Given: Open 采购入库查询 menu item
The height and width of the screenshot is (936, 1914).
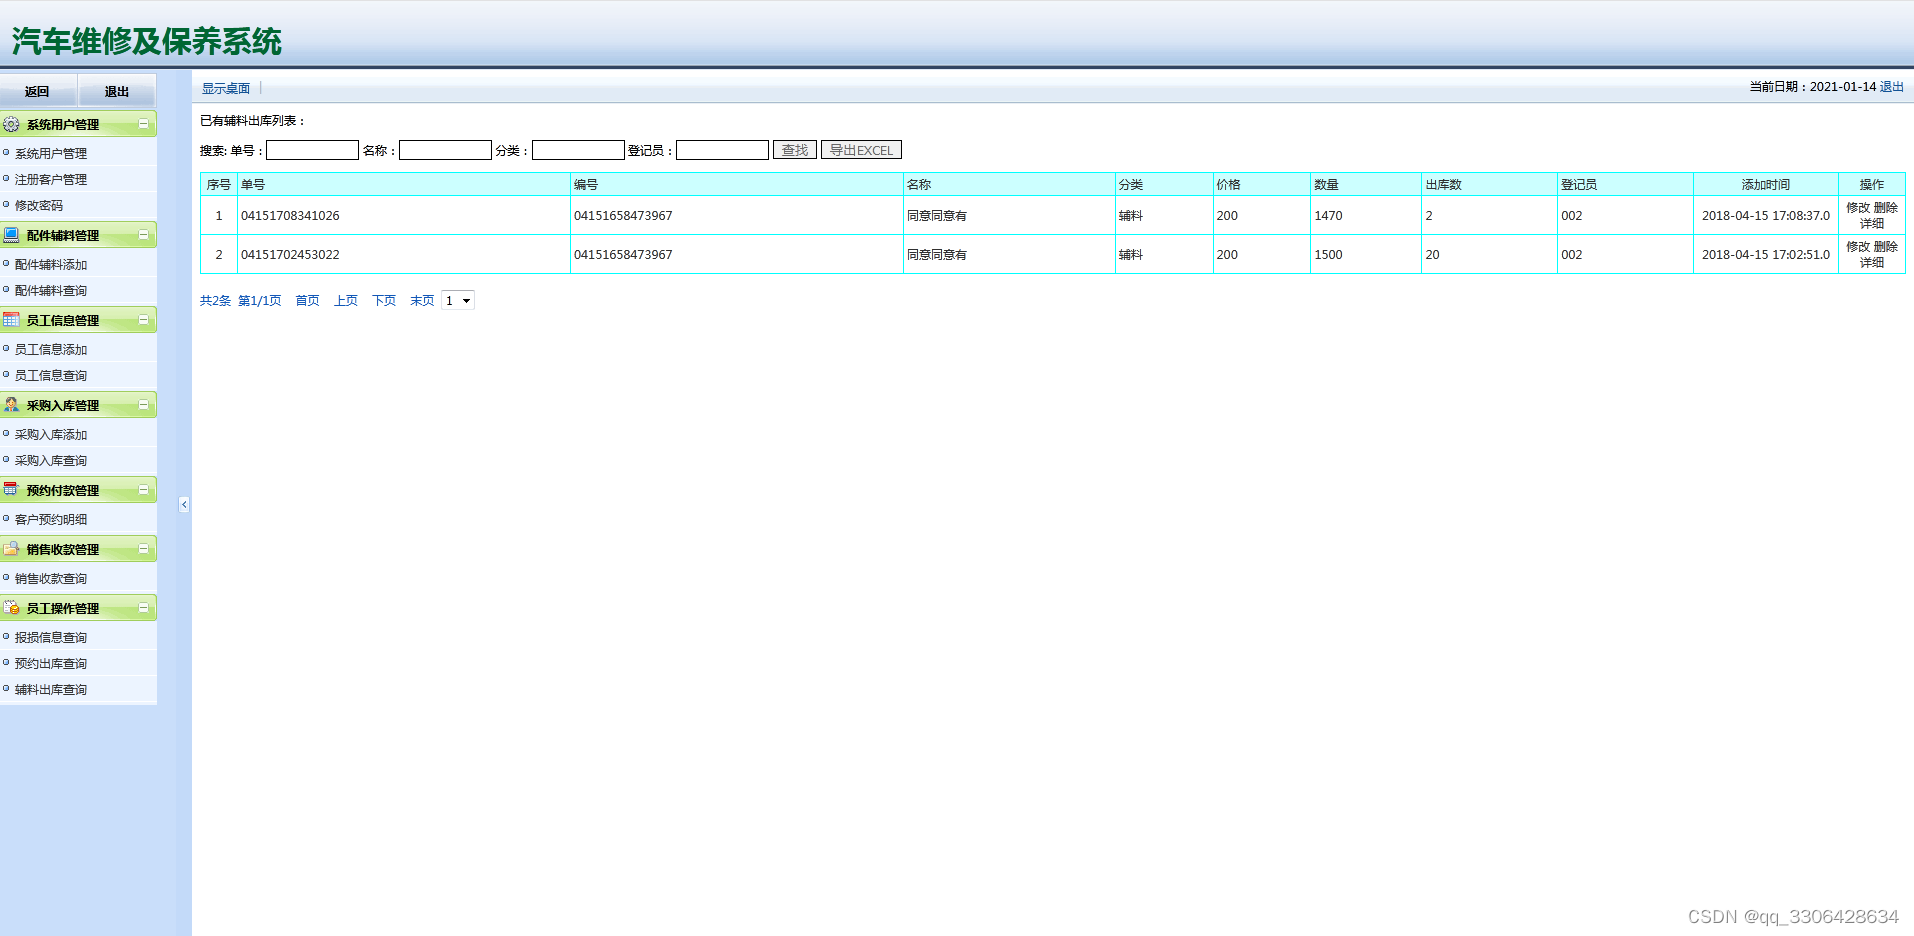Looking at the screenshot, I should (x=51, y=460).
